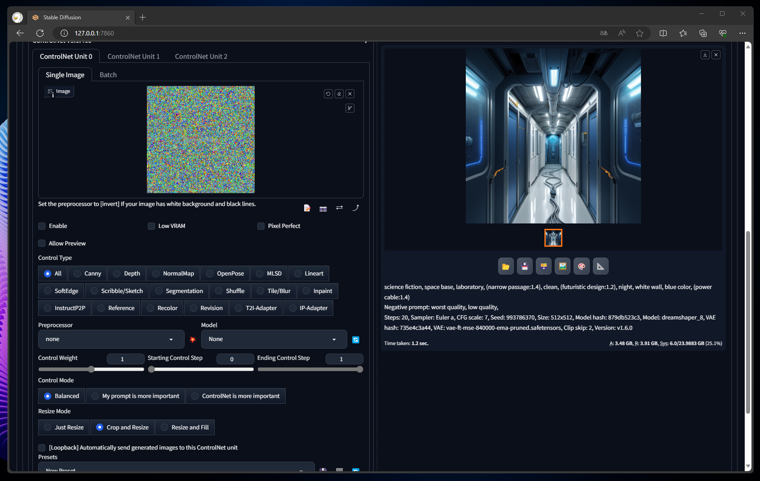This screenshot has height=481, width=760.
Task: Click the save zip archive icon
Action: click(543, 266)
